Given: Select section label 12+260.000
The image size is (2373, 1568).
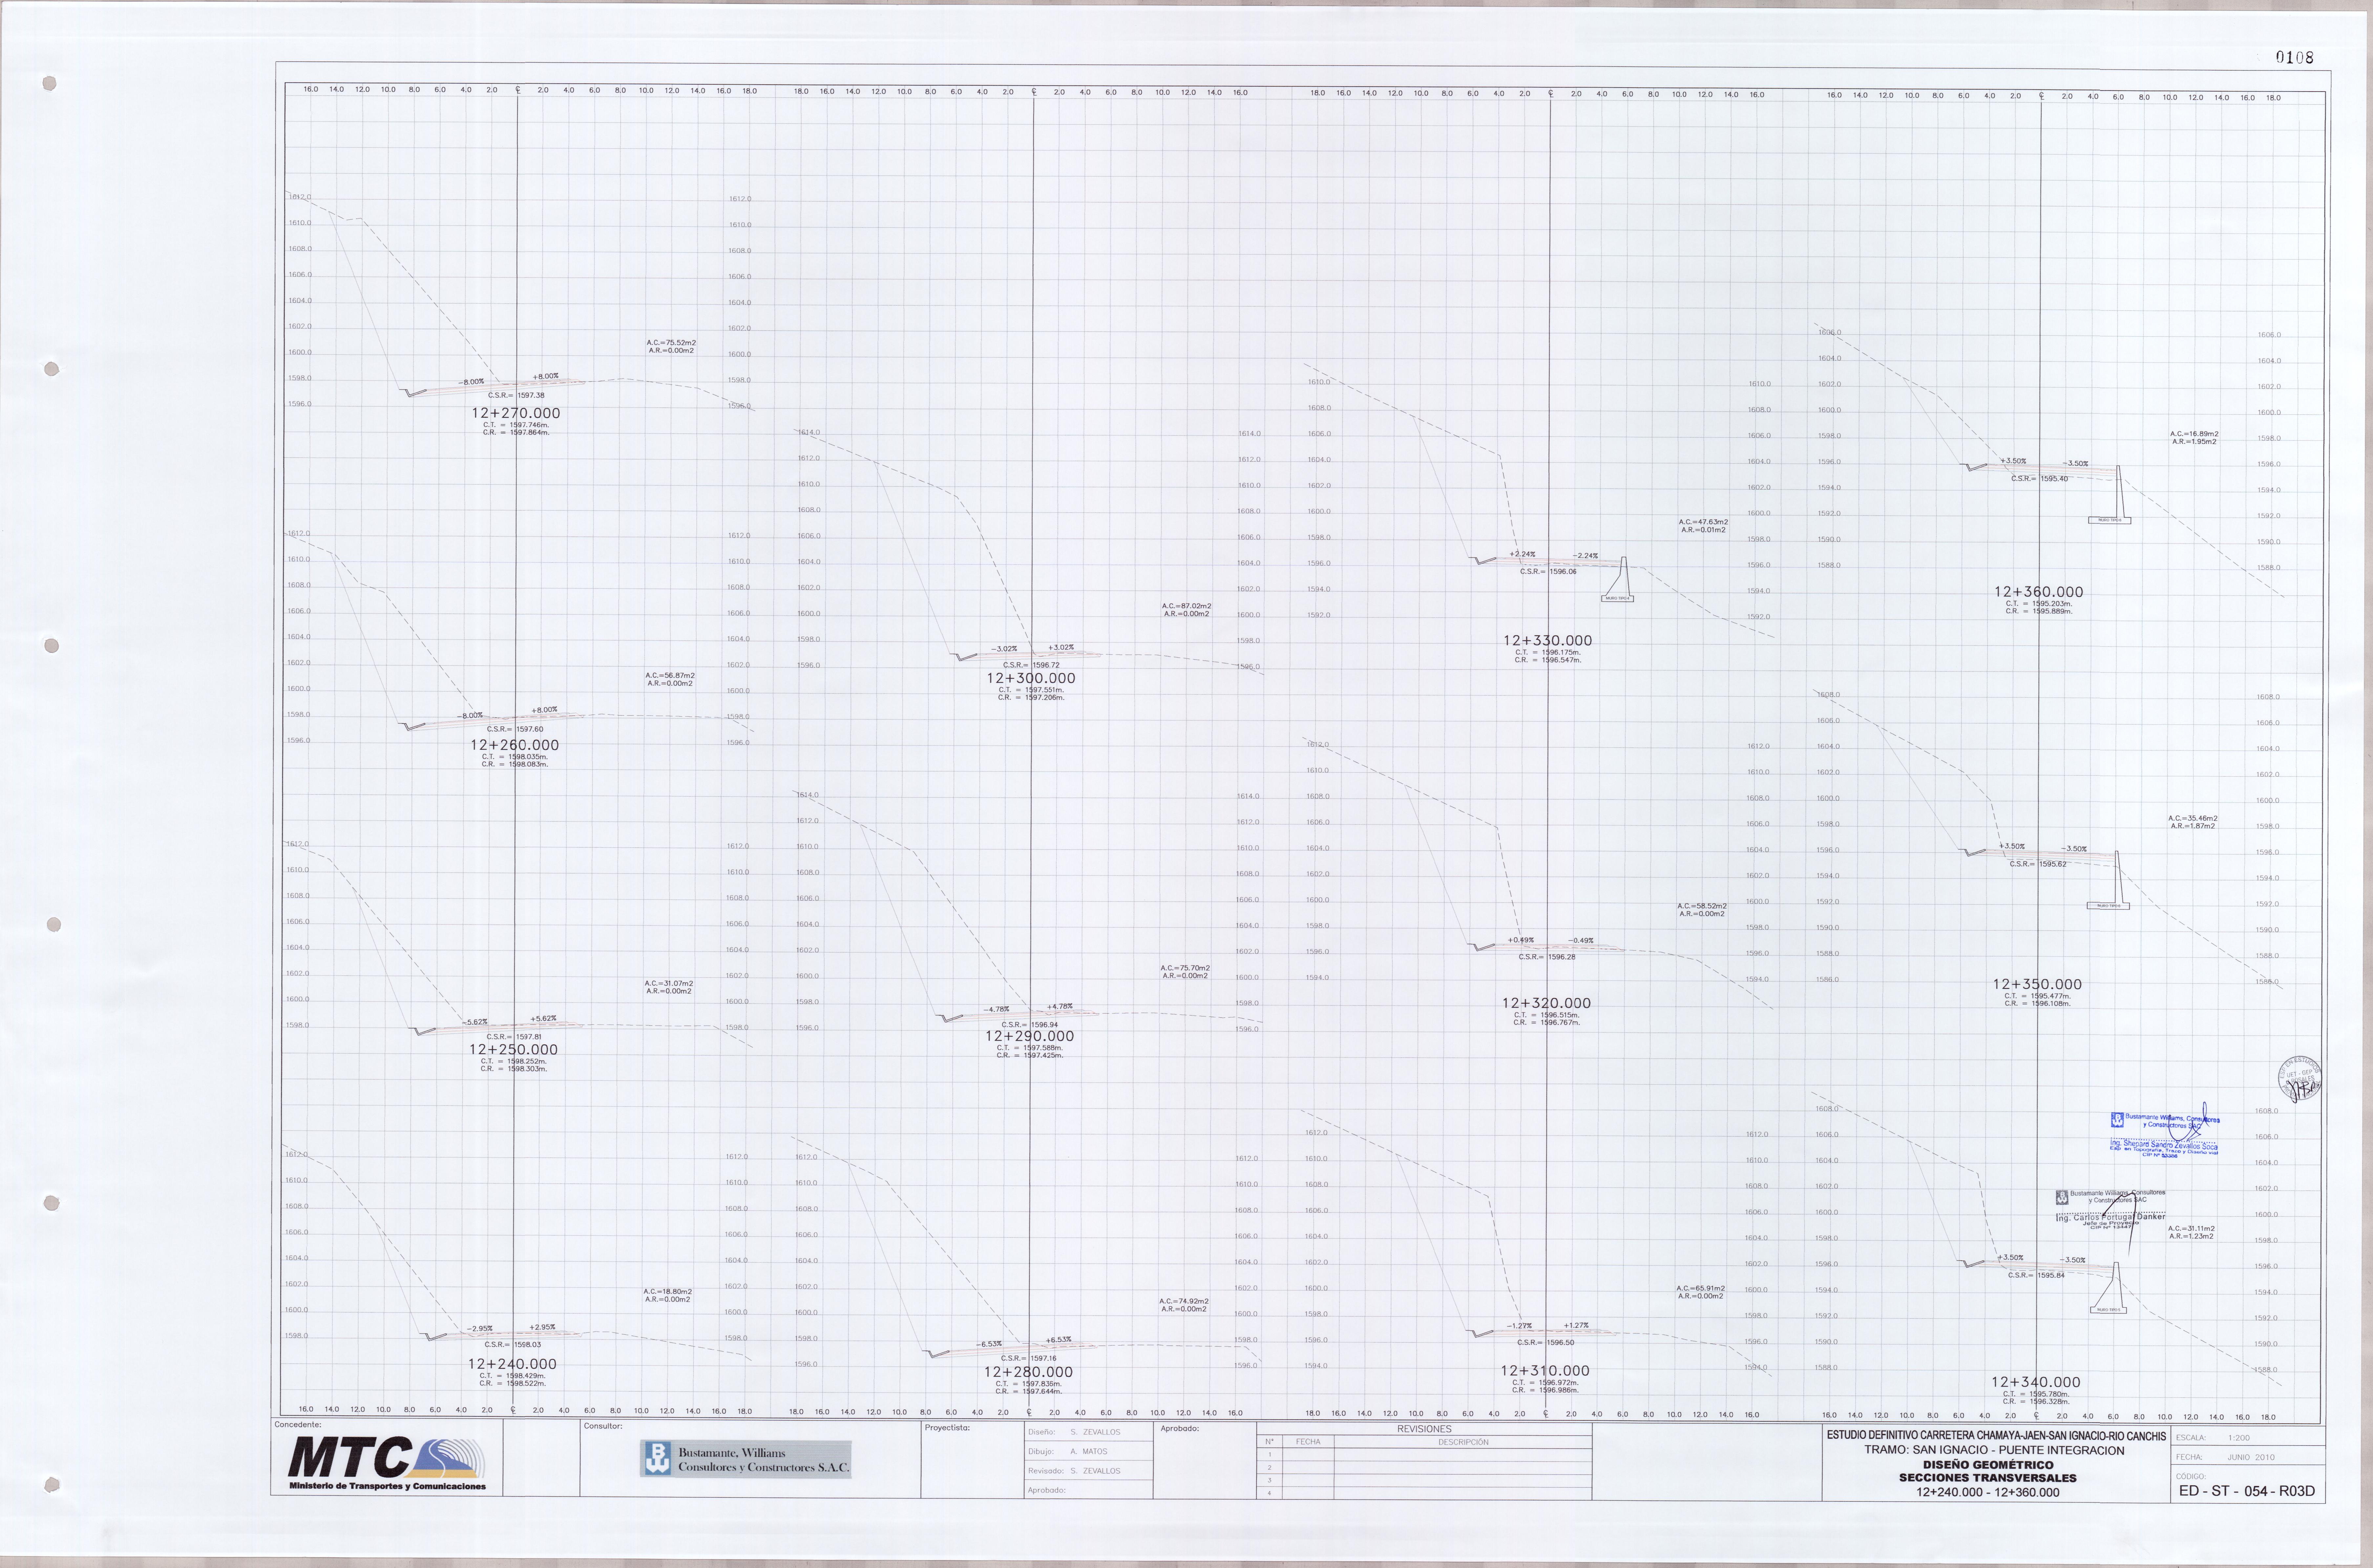Looking at the screenshot, I should [515, 745].
